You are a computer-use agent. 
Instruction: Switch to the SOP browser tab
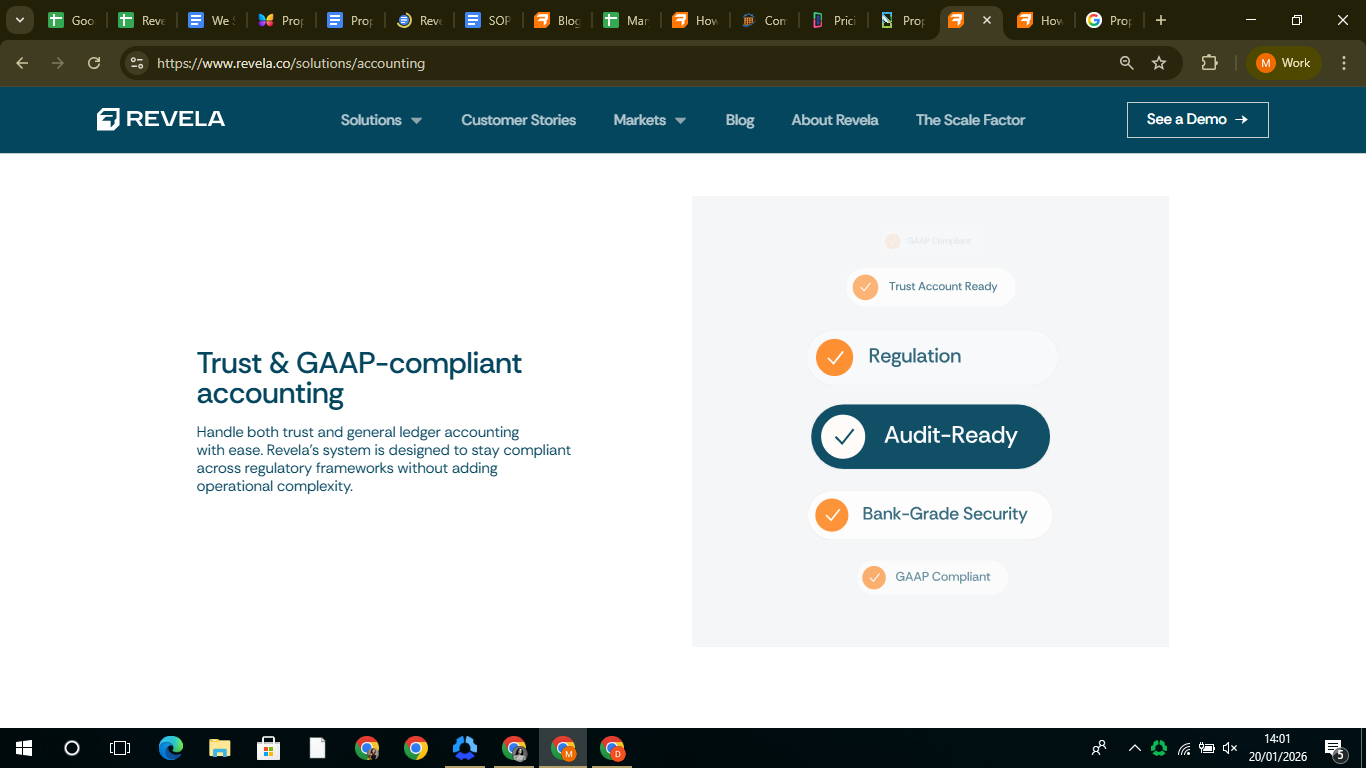tap(488, 20)
